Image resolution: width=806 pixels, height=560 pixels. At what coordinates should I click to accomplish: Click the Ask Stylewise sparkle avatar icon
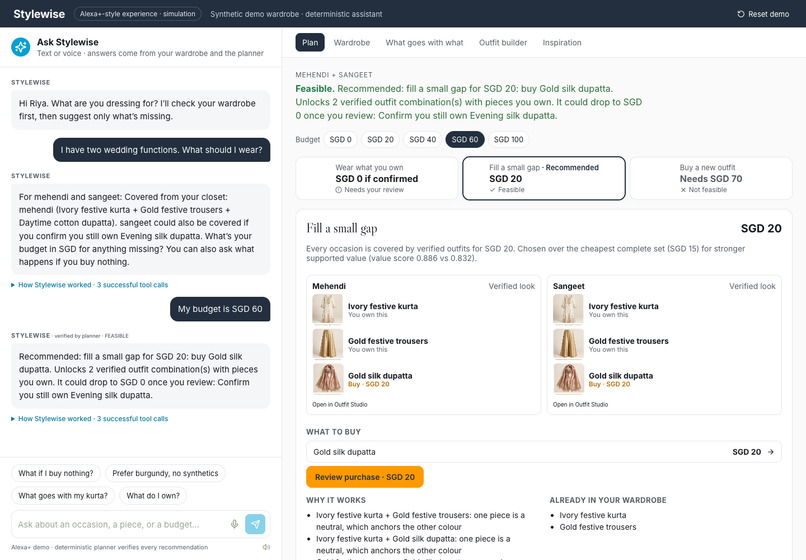21,47
